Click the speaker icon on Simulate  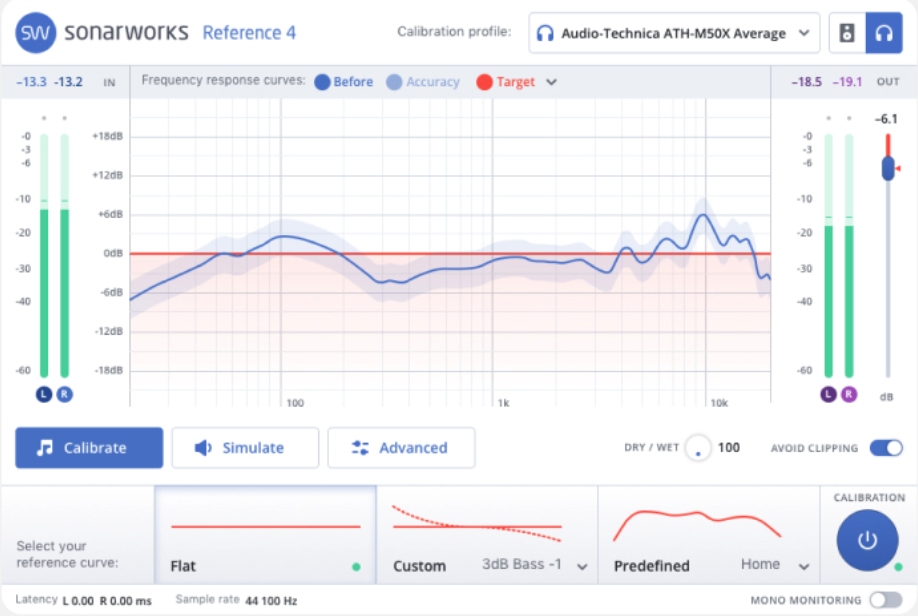point(203,448)
